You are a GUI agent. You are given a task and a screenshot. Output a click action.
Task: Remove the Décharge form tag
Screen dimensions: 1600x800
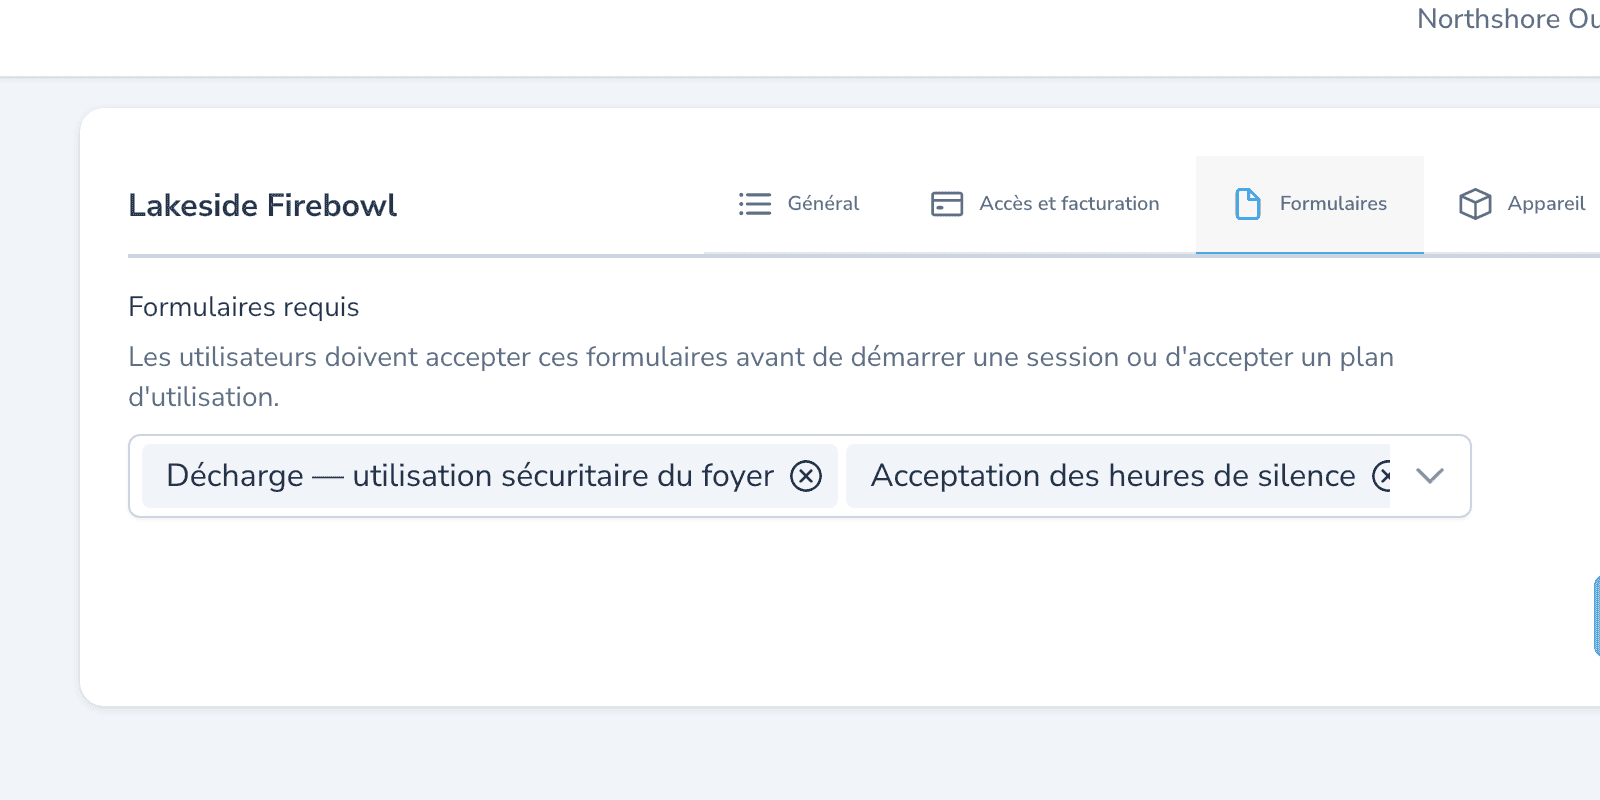point(806,476)
